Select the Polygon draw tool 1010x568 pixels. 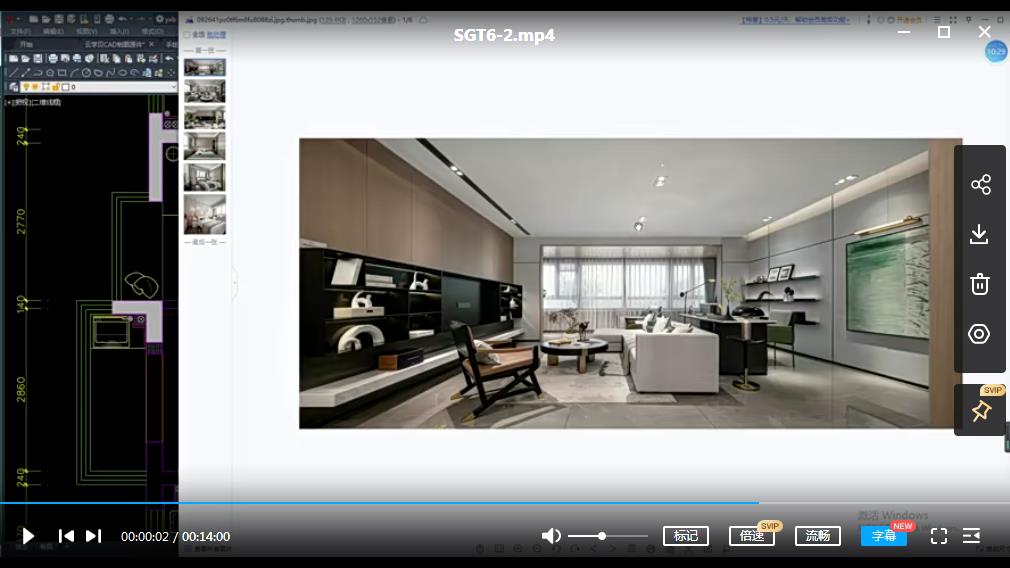pyautogui.click(x=50, y=73)
